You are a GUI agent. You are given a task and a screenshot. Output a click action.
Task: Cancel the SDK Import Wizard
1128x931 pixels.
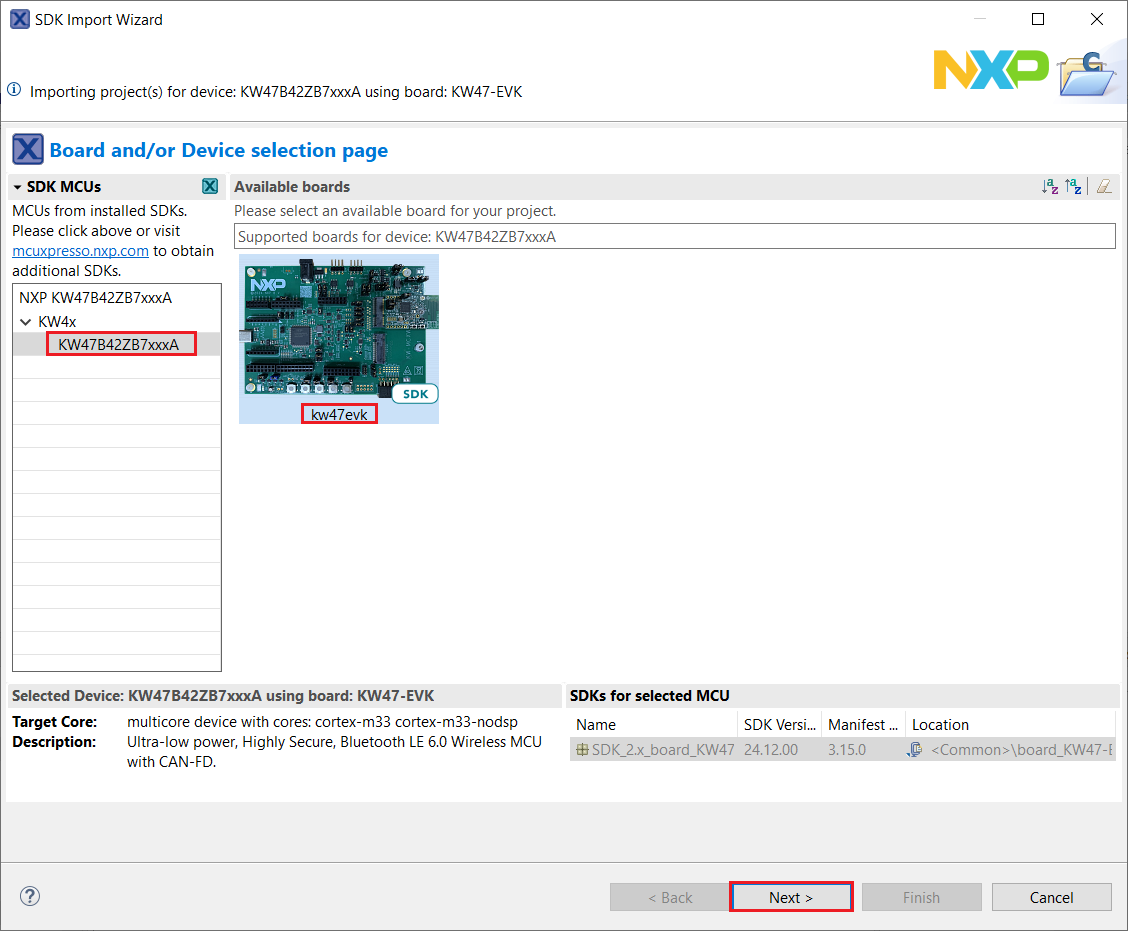tap(1051, 897)
